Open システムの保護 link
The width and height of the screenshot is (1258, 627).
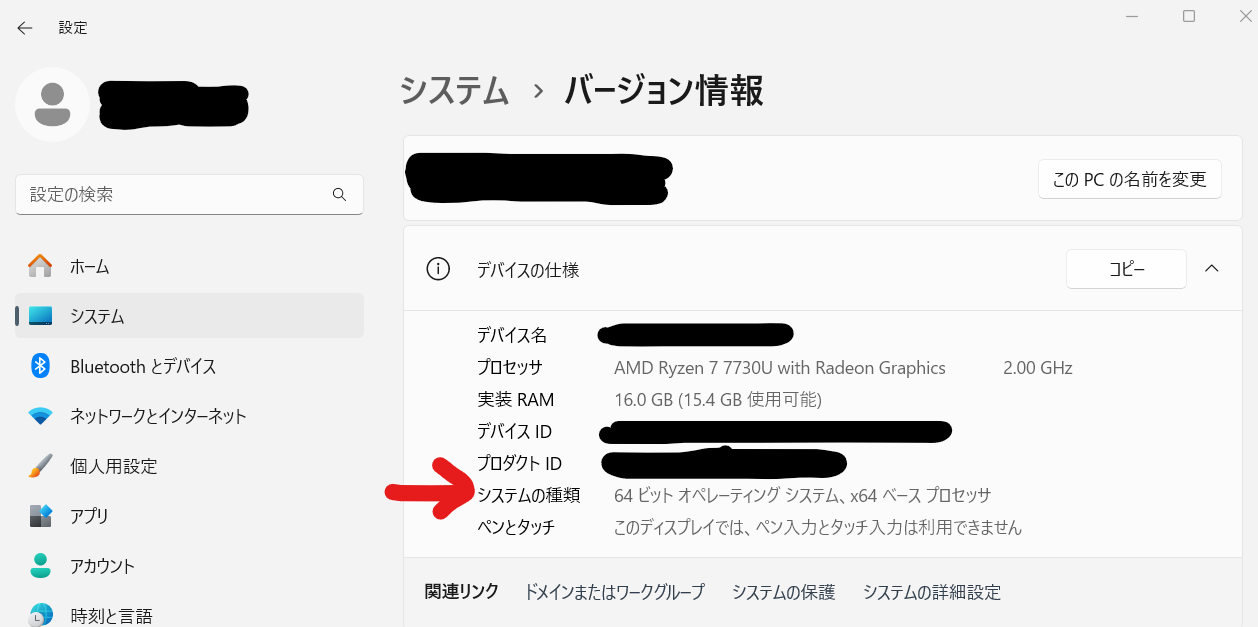click(783, 592)
